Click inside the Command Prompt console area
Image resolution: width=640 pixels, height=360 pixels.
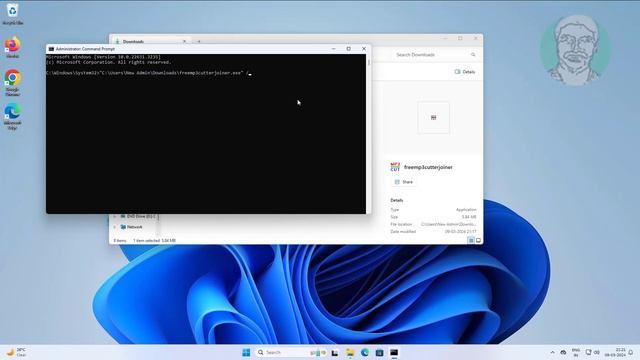pos(206,134)
